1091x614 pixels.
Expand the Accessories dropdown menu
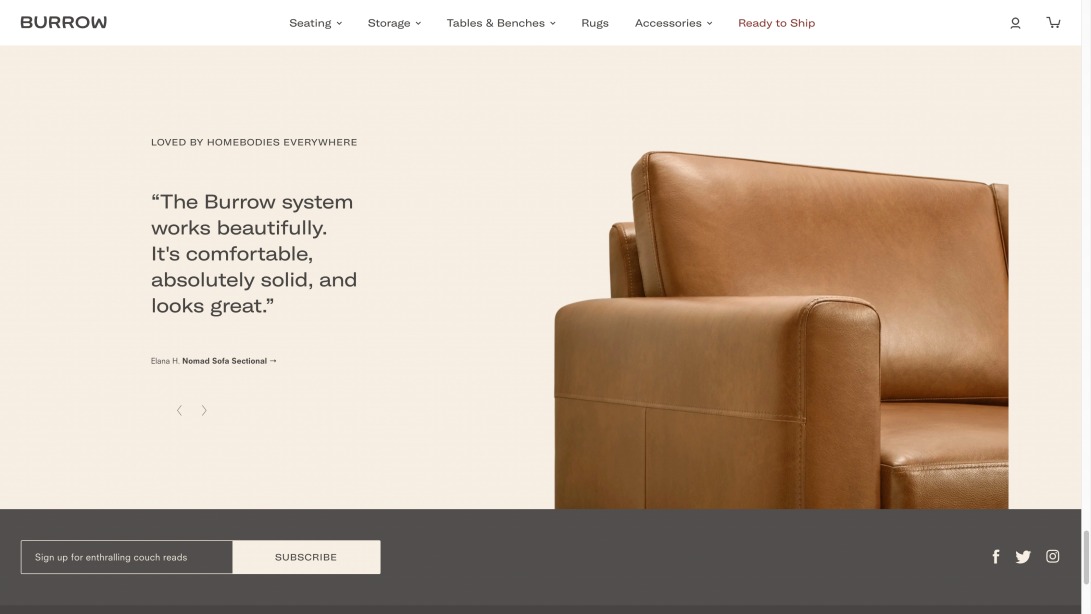[x=673, y=23]
